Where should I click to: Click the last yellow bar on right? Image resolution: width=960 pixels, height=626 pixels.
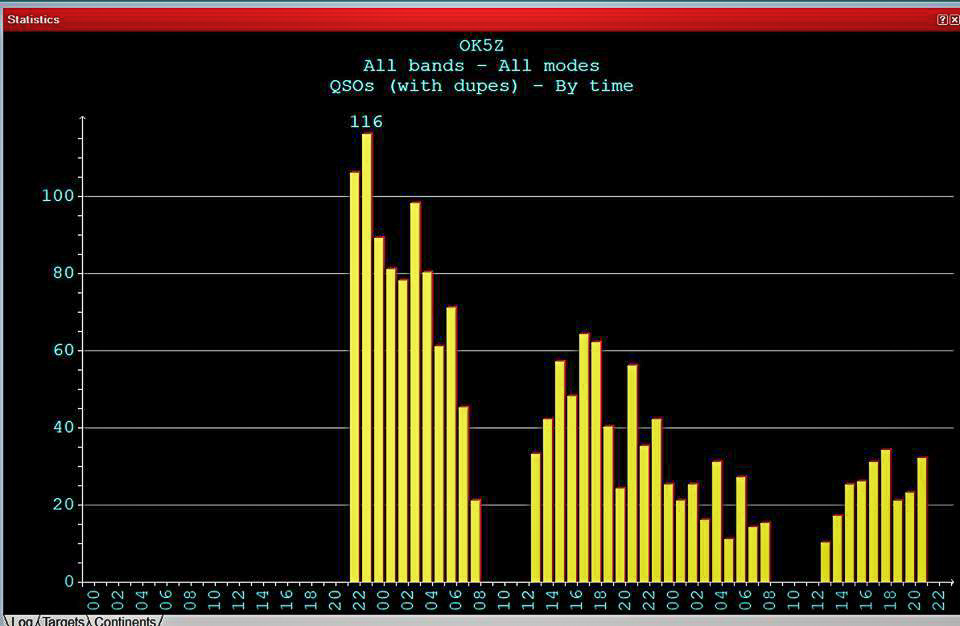pyautogui.click(x=922, y=519)
